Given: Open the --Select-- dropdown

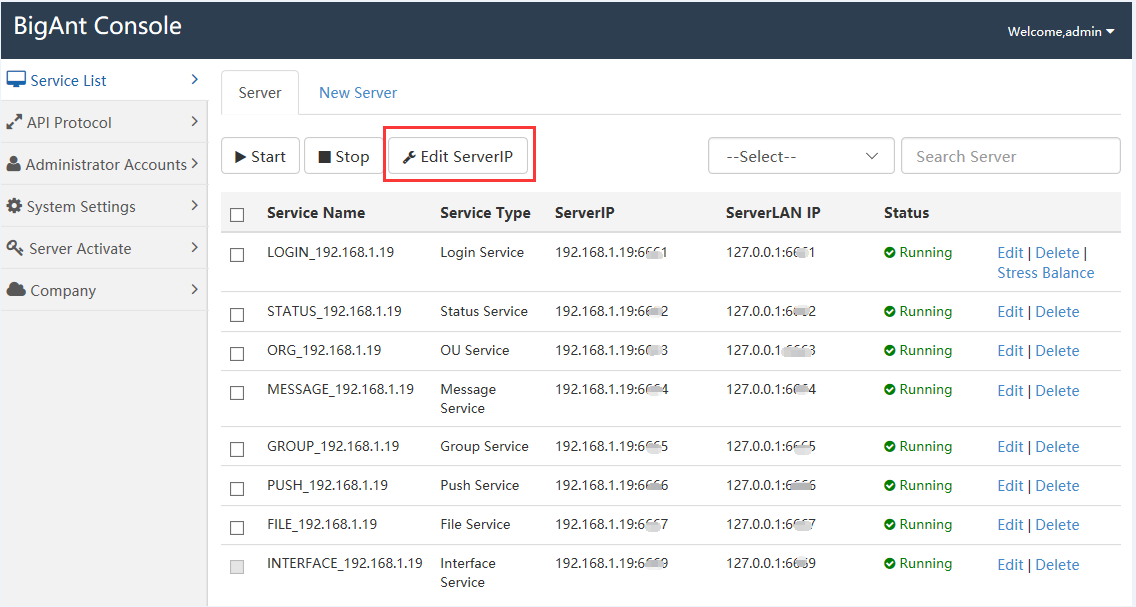Looking at the screenshot, I should click(801, 156).
